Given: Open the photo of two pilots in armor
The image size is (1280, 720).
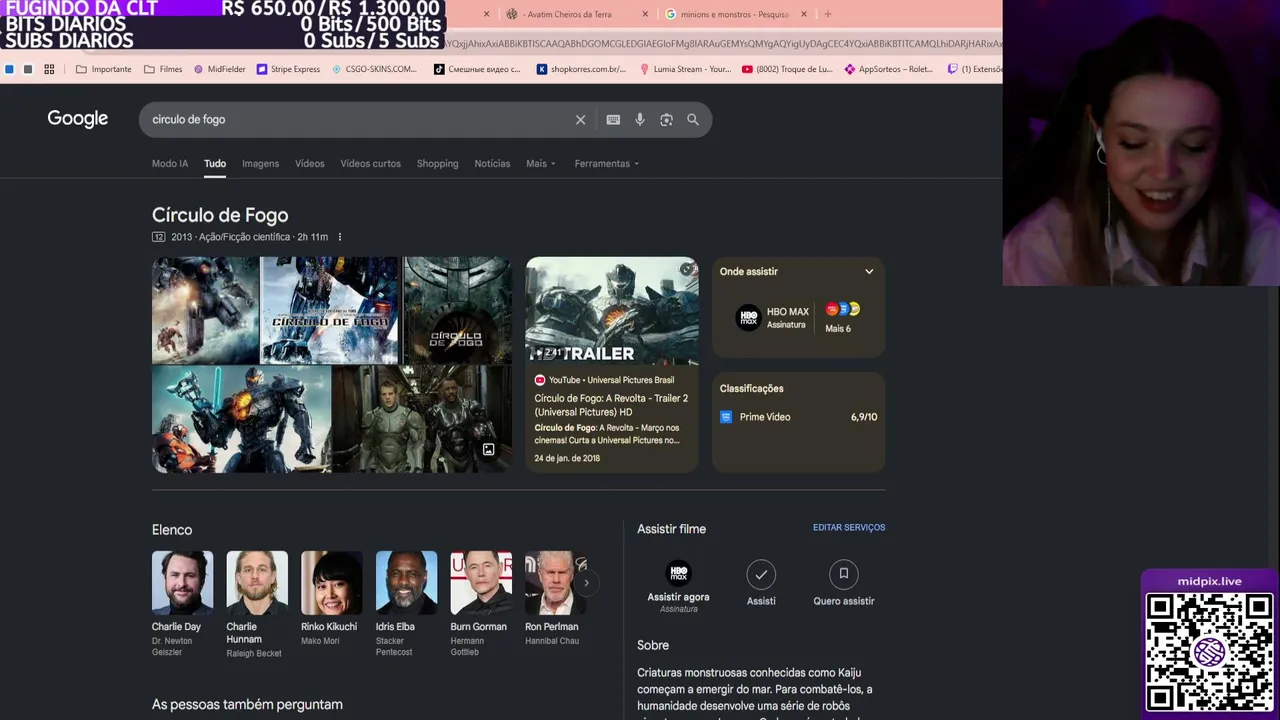Looking at the screenshot, I should pos(422,419).
